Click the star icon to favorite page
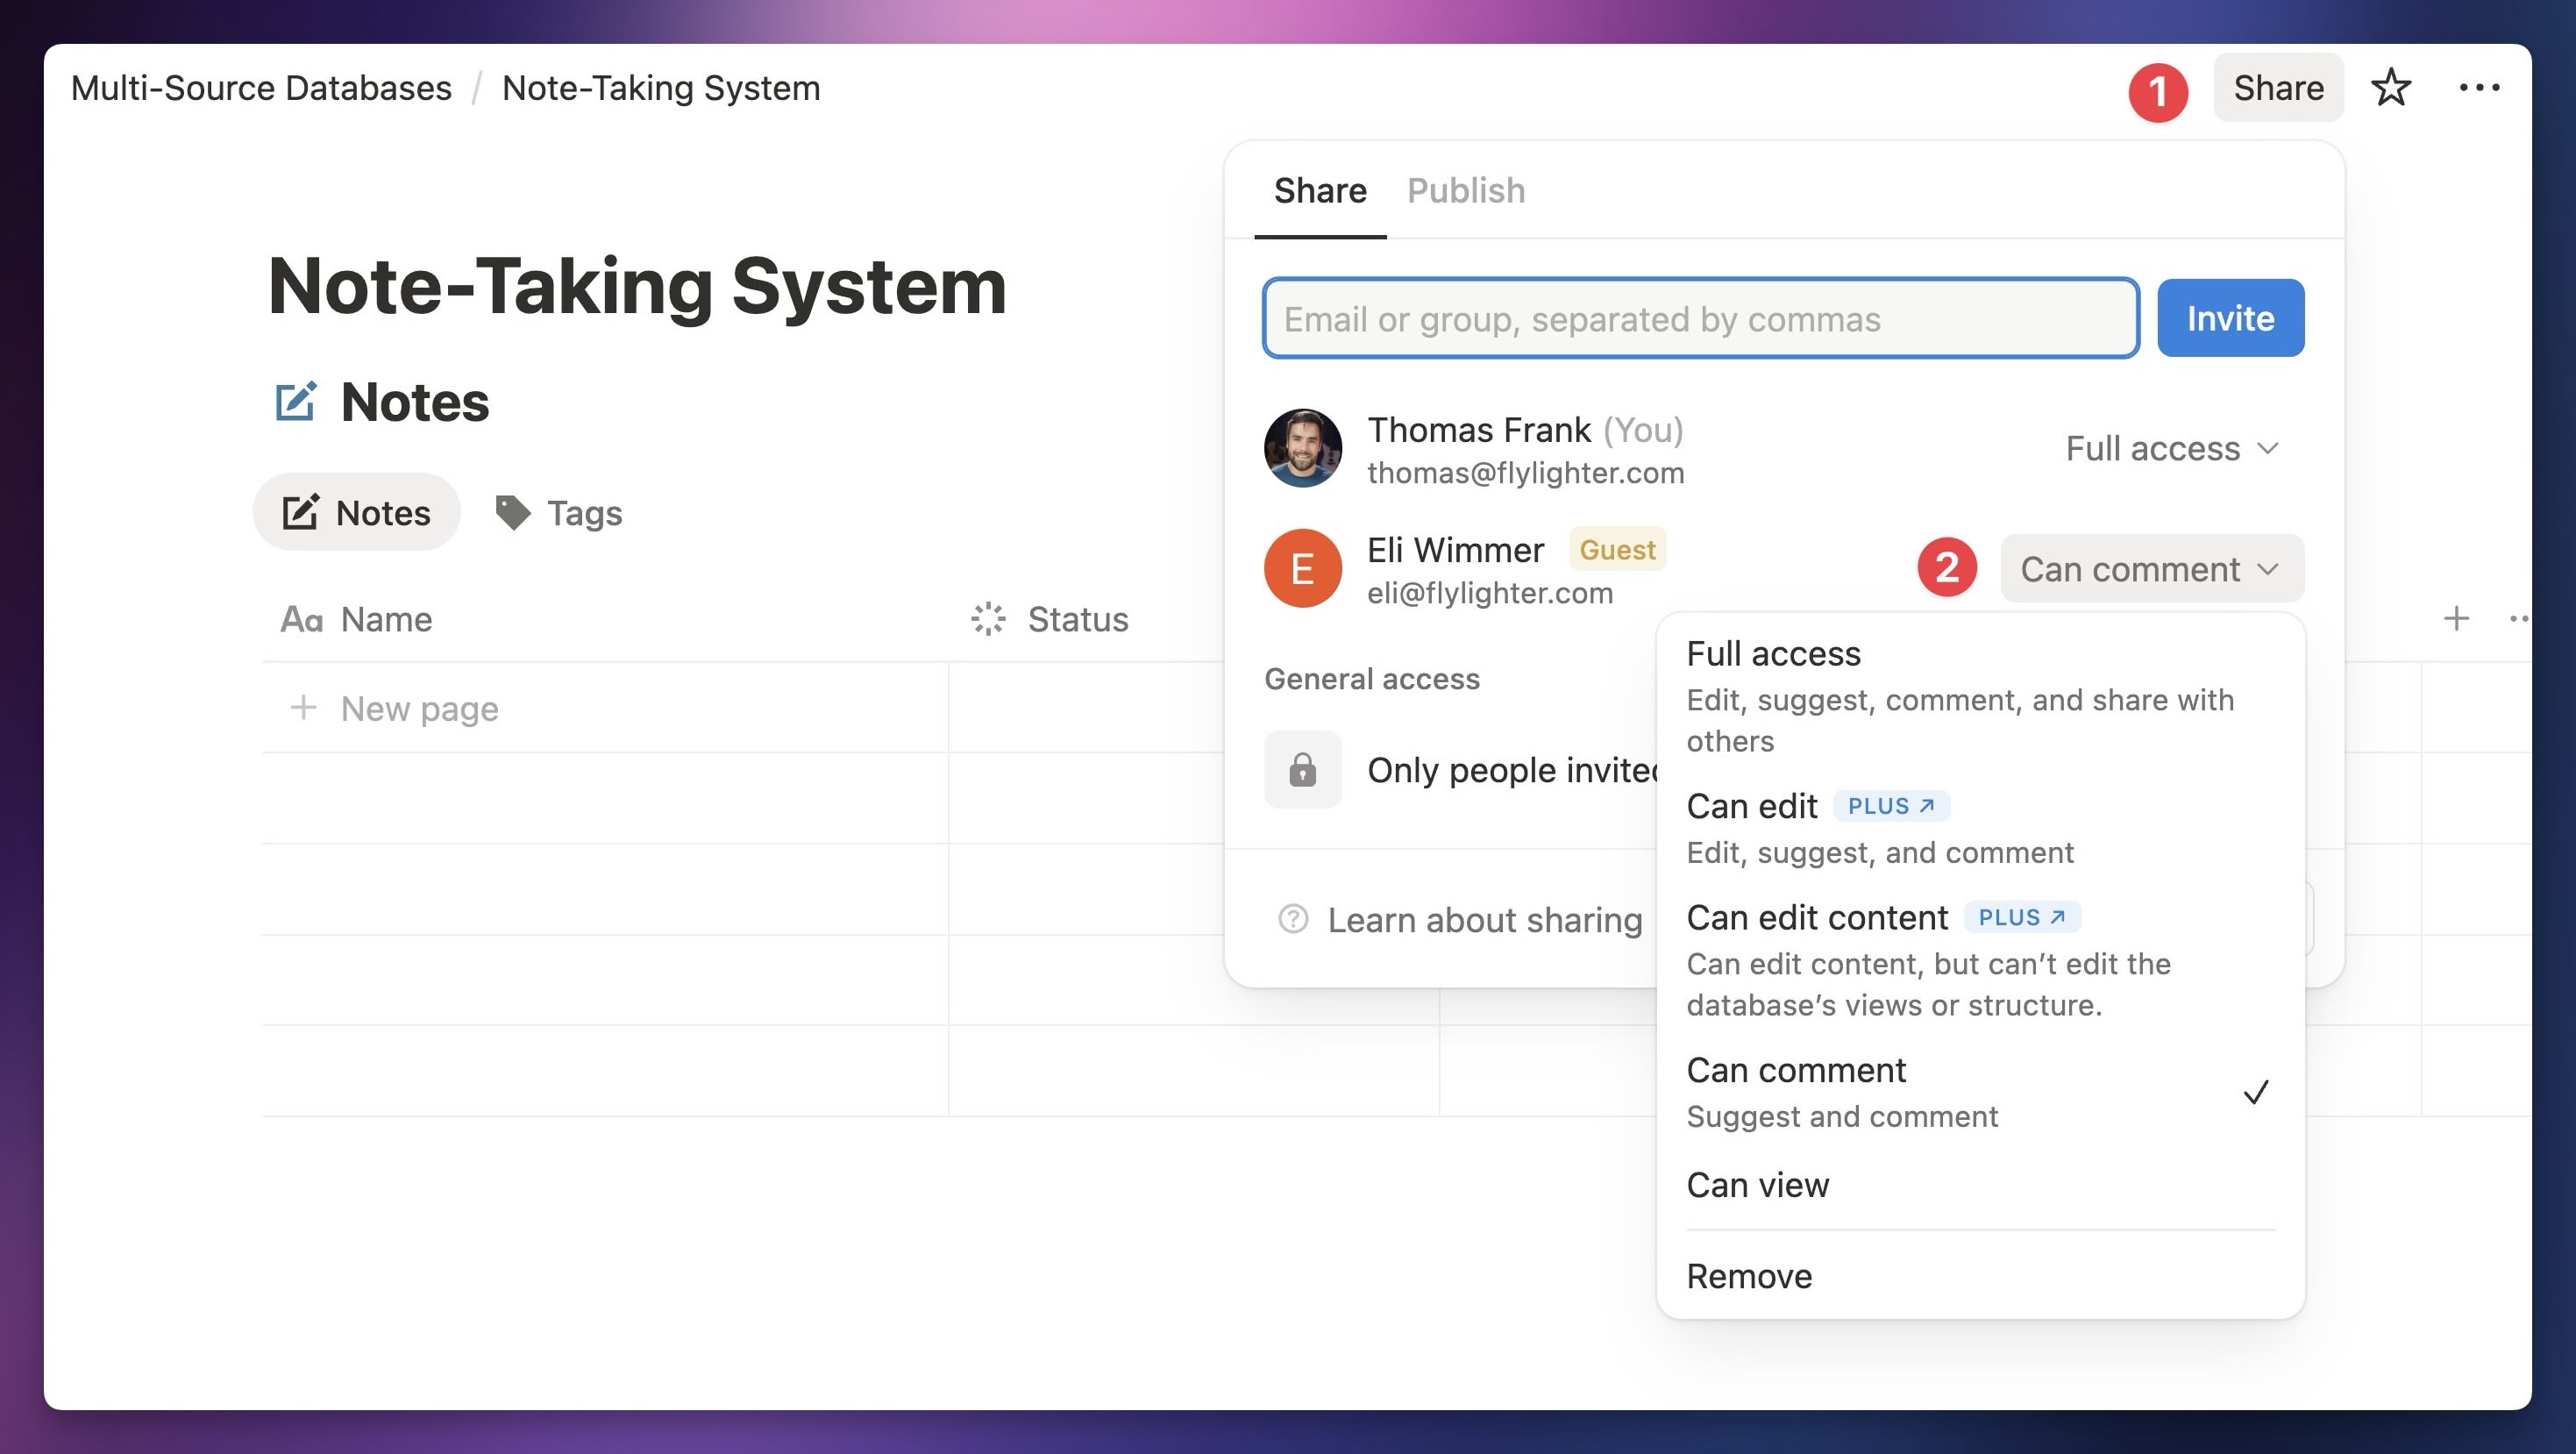 pos(2390,88)
